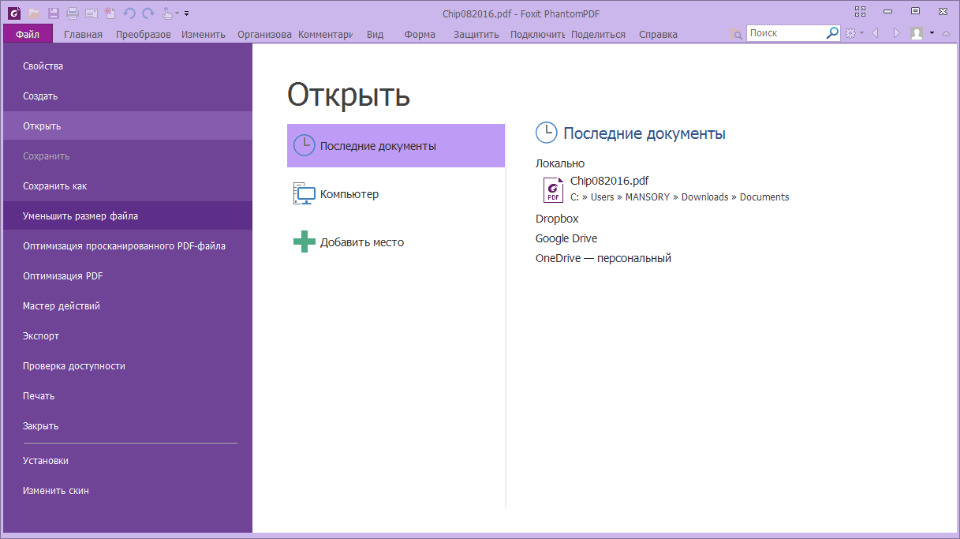Click the Foxit PhantomPDF logo icon
Image resolution: width=960 pixels, height=539 pixels.
point(13,13)
